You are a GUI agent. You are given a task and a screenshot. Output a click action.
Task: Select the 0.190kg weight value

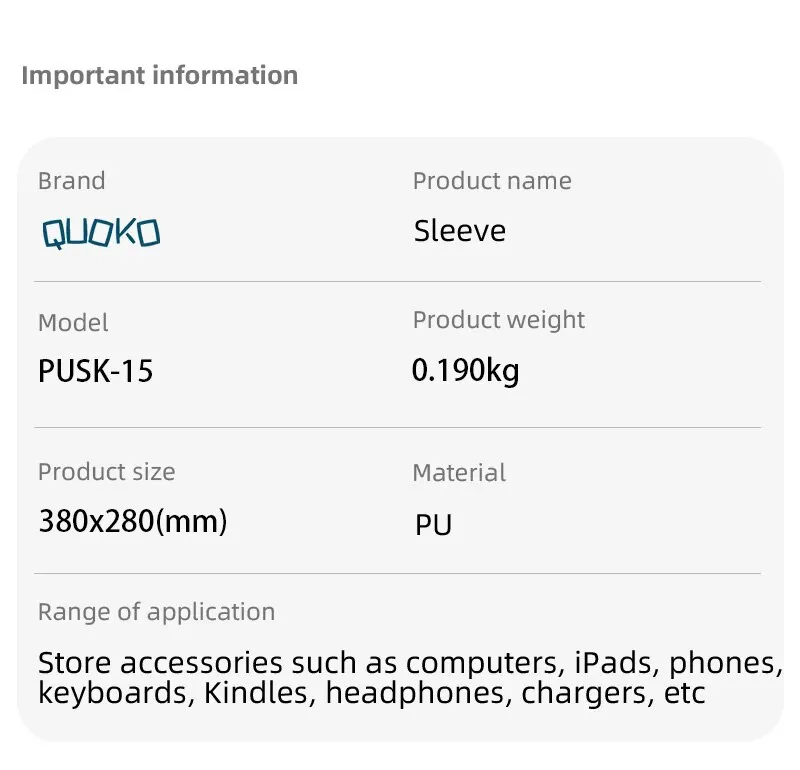pos(465,371)
